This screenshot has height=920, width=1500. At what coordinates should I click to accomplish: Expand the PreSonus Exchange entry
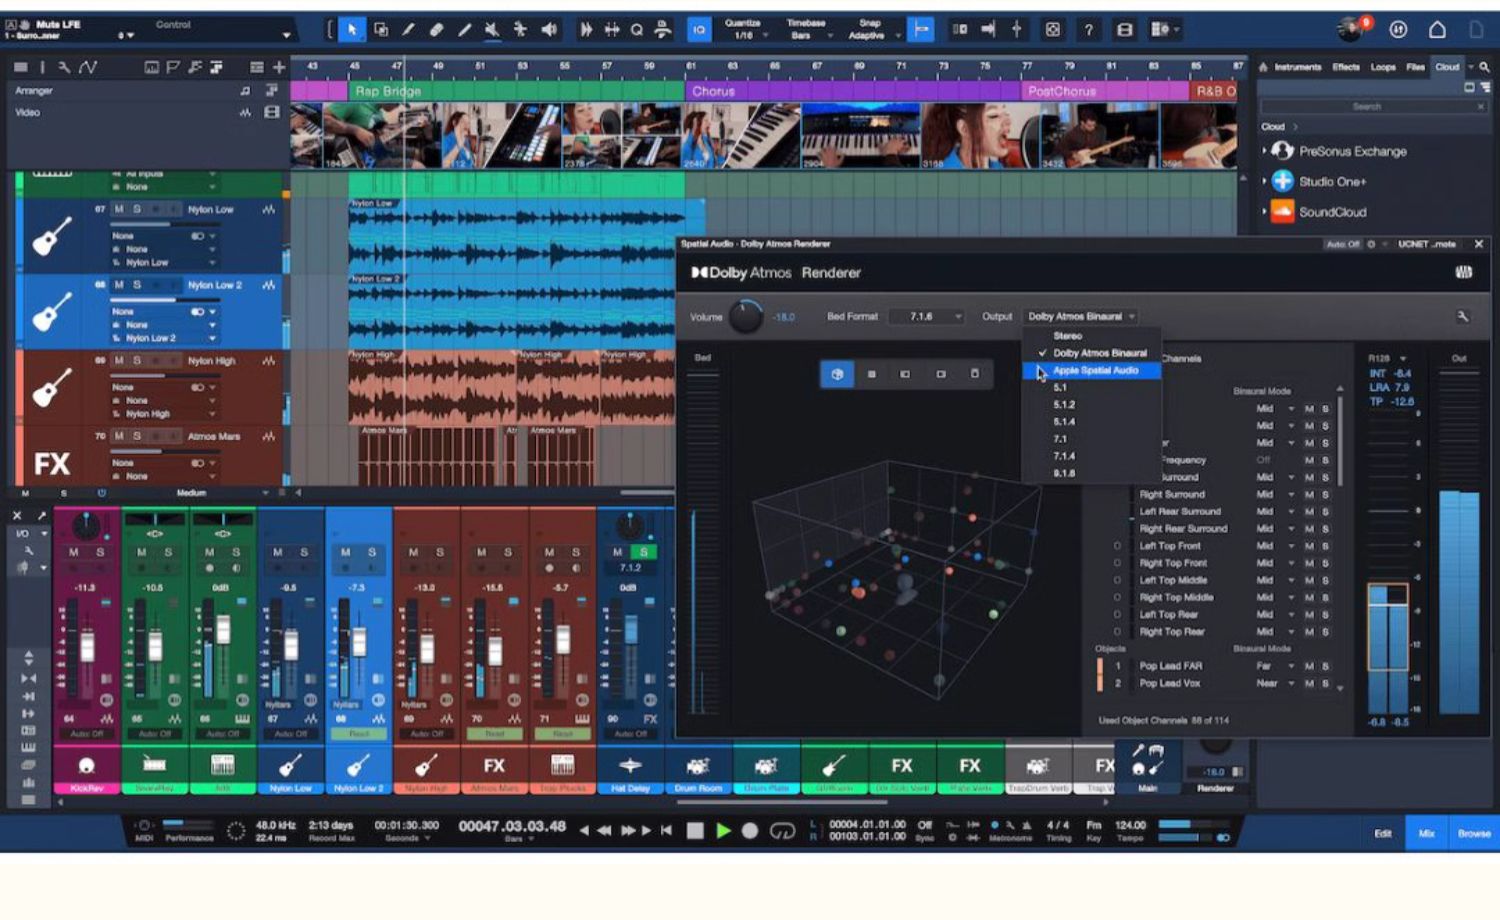(1264, 151)
